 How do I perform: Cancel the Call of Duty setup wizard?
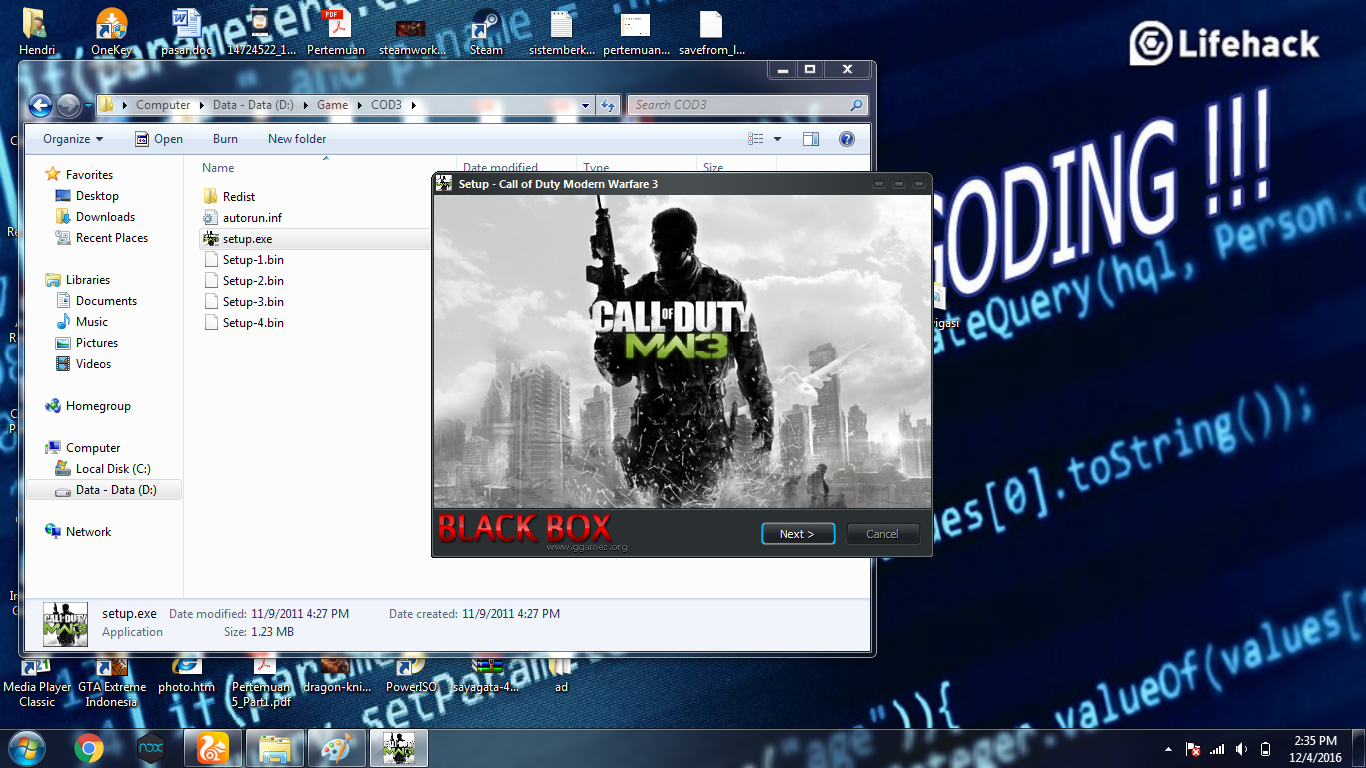(882, 534)
